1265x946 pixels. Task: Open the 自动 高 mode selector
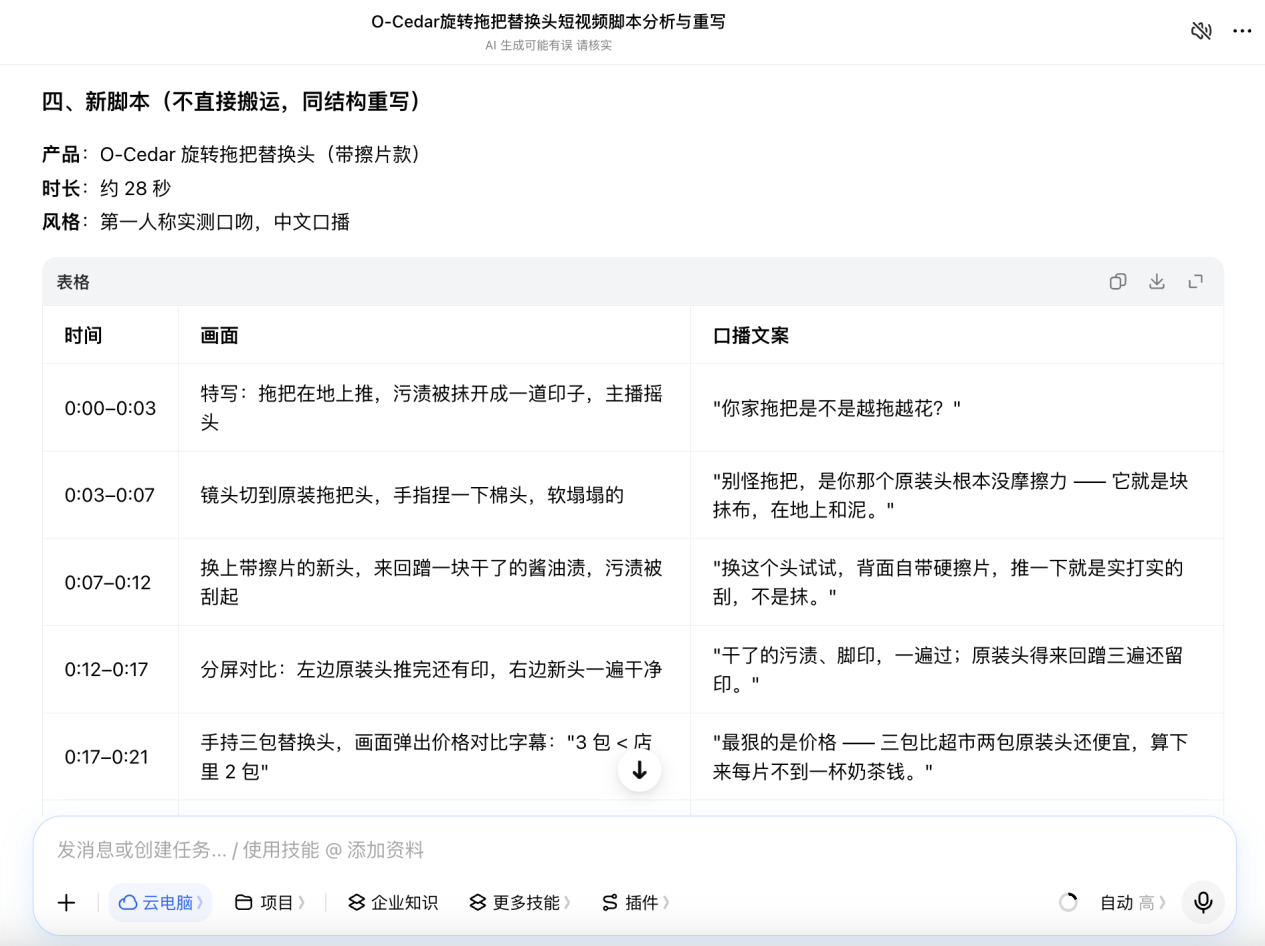pyautogui.click(x=1133, y=903)
